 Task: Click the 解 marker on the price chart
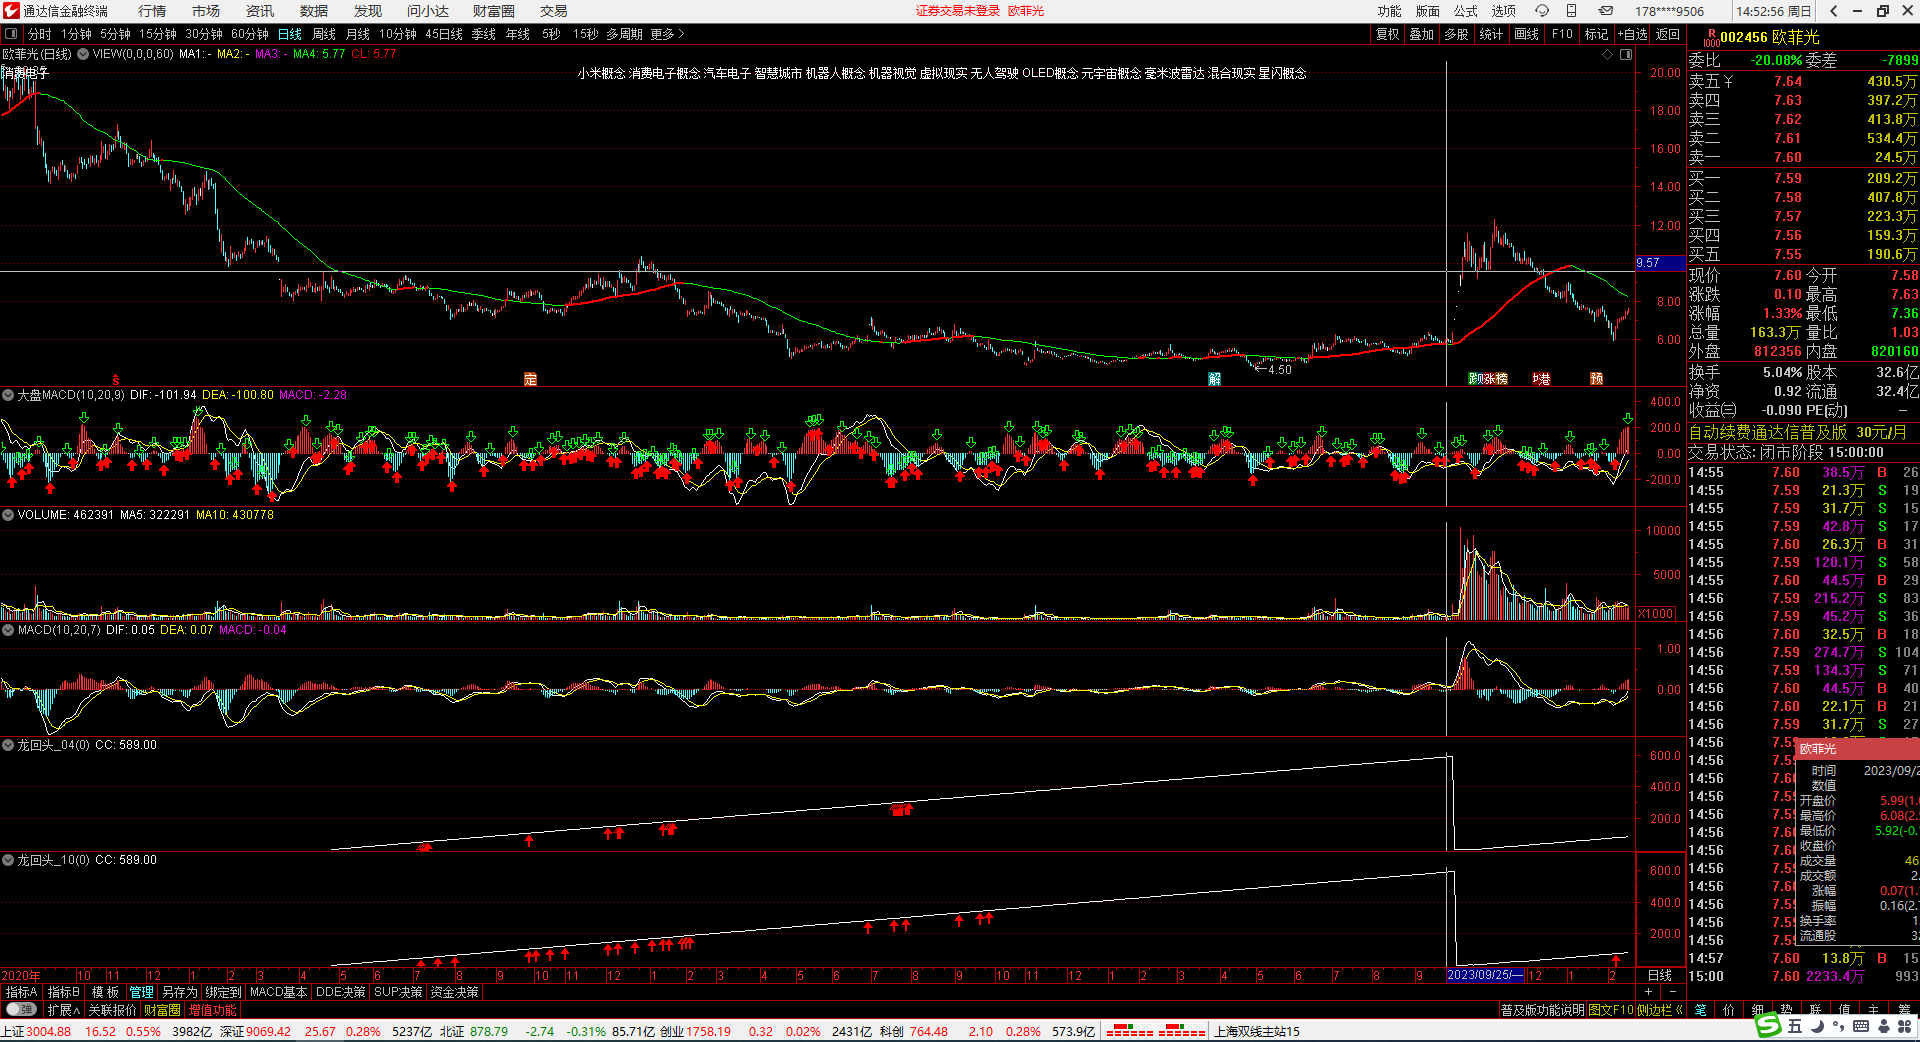tap(1214, 379)
